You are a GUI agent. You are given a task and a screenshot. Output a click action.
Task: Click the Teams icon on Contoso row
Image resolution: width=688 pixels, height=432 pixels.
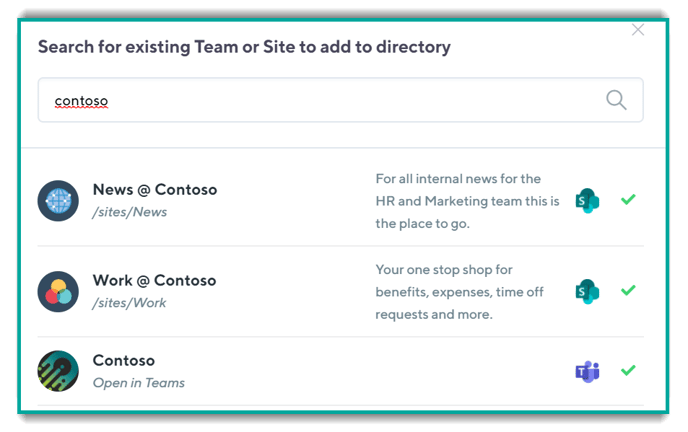pos(586,371)
